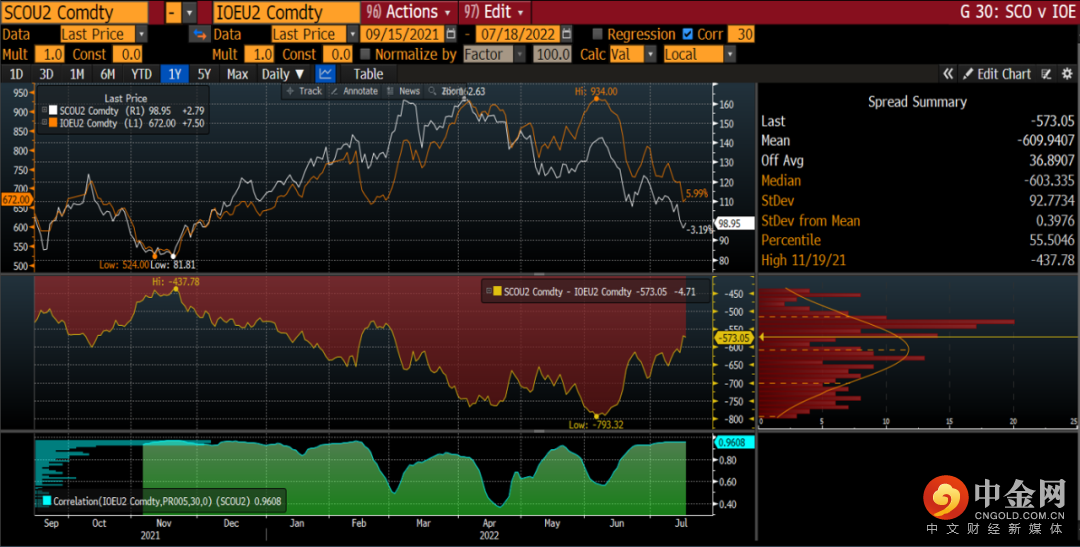
Task: Click the orange IOEU2 legend color swatch
Action: [x=53, y=122]
